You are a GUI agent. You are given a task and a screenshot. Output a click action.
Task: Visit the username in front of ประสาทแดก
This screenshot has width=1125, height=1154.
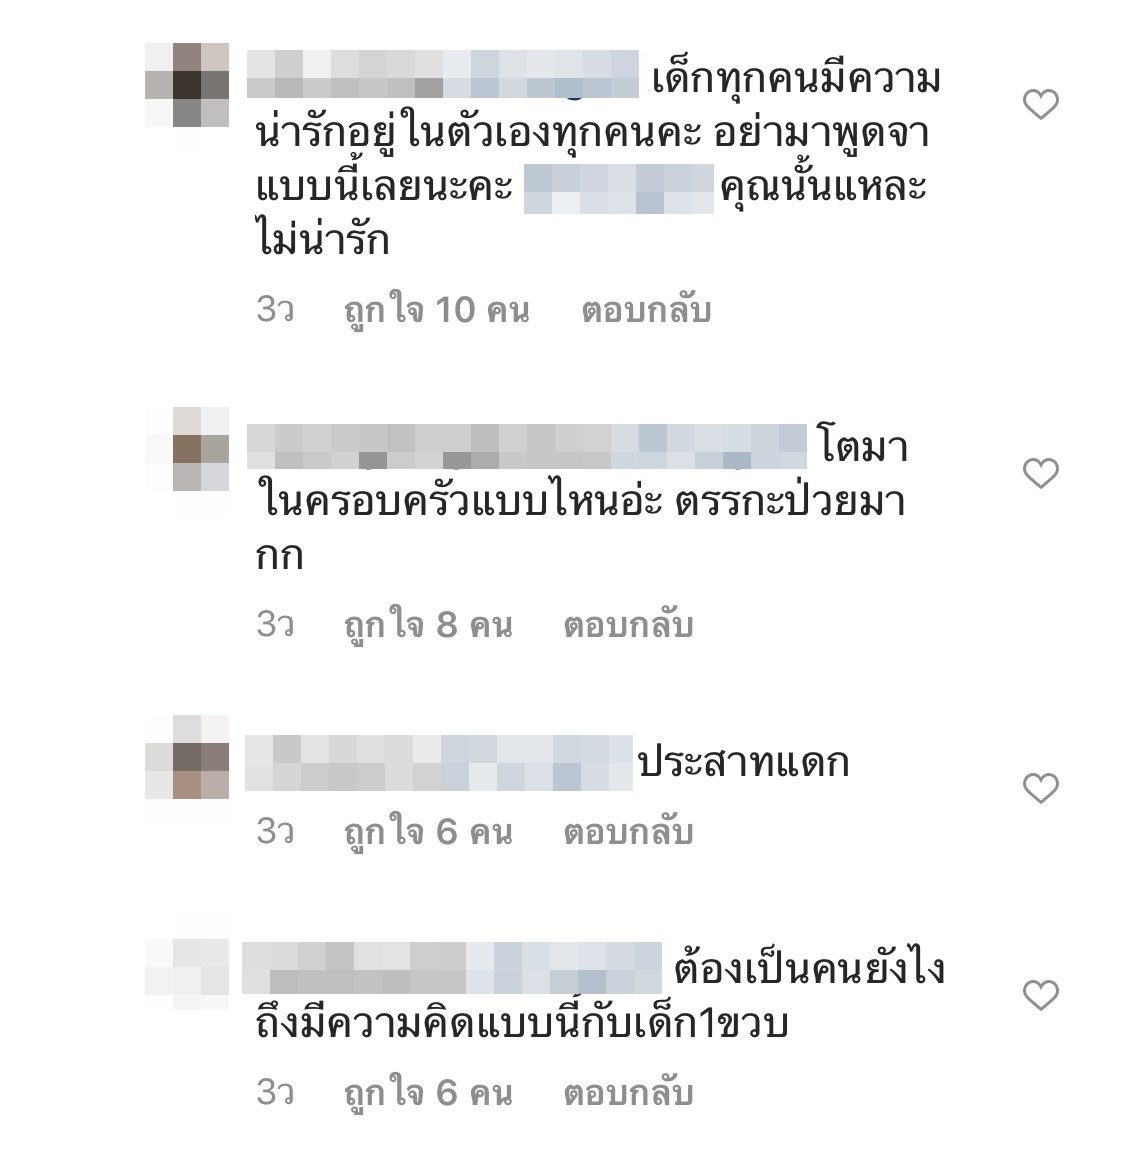(x=439, y=762)
